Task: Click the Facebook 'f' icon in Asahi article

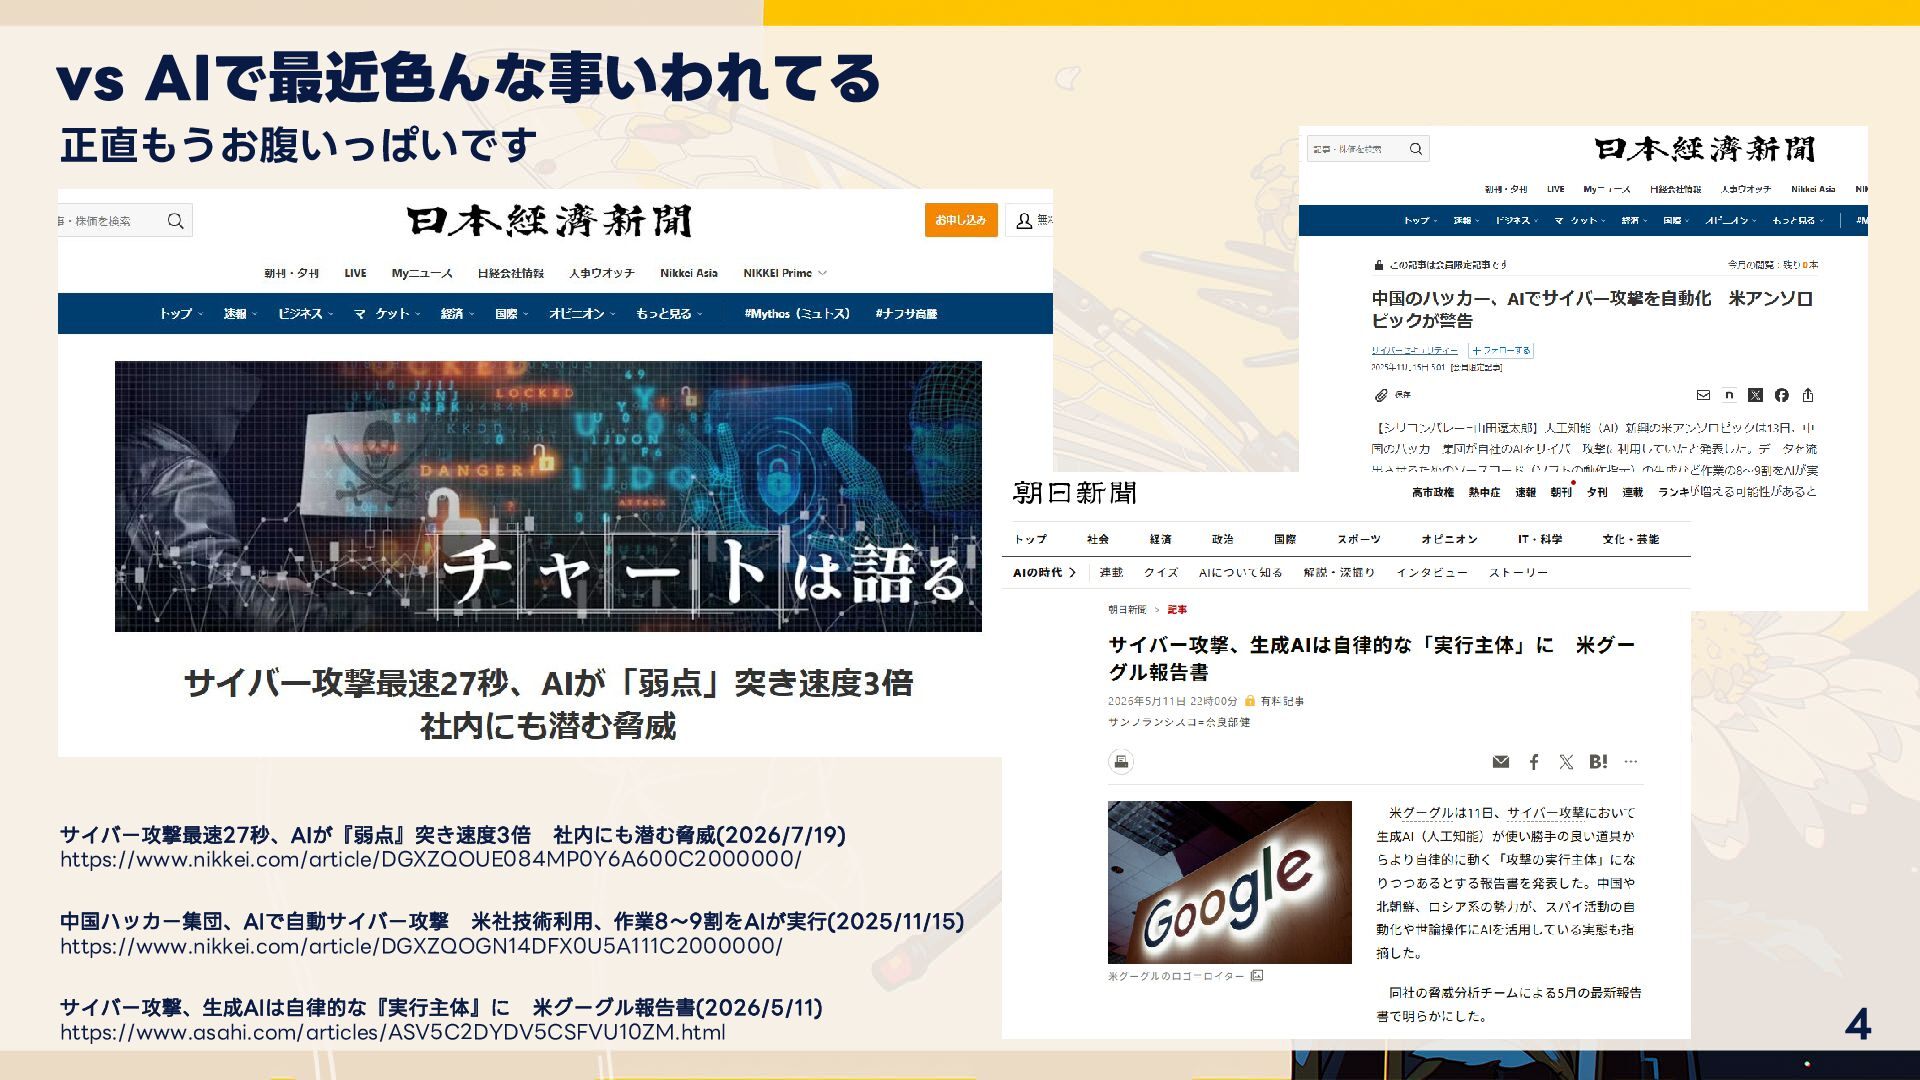Action: tap(1534, 762)
